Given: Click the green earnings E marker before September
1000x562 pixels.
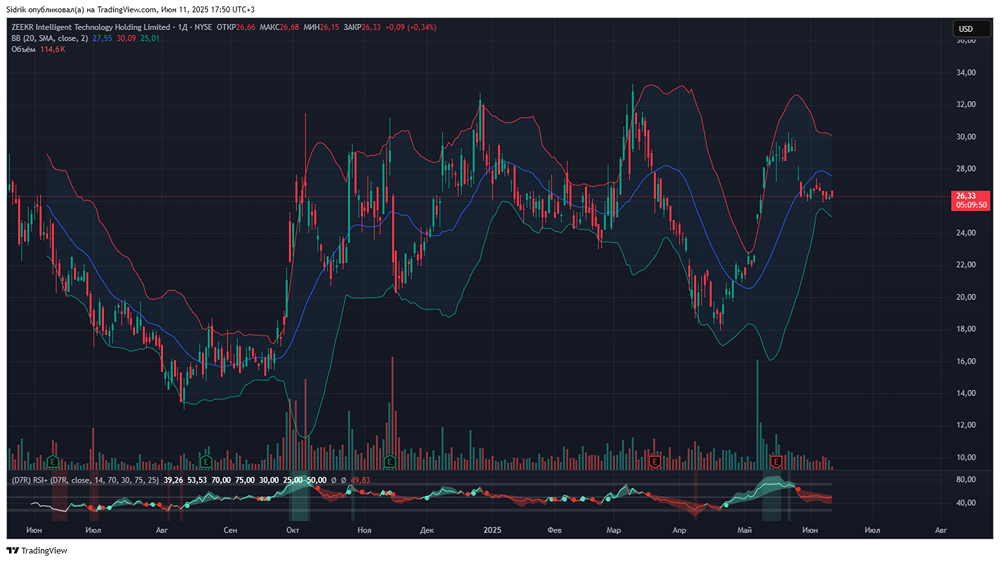Looking at the screenshot, I should (x=206, y=461).
